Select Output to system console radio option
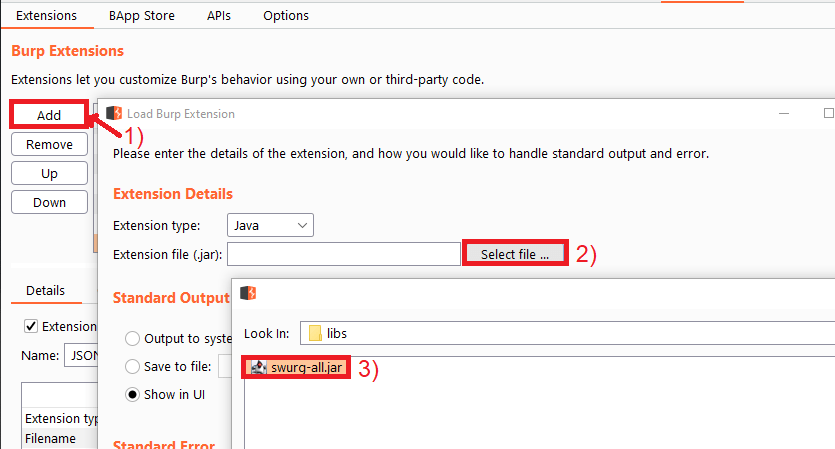Image resolution: width=835 pixels, height=449 pixels. tap(132, 339)
